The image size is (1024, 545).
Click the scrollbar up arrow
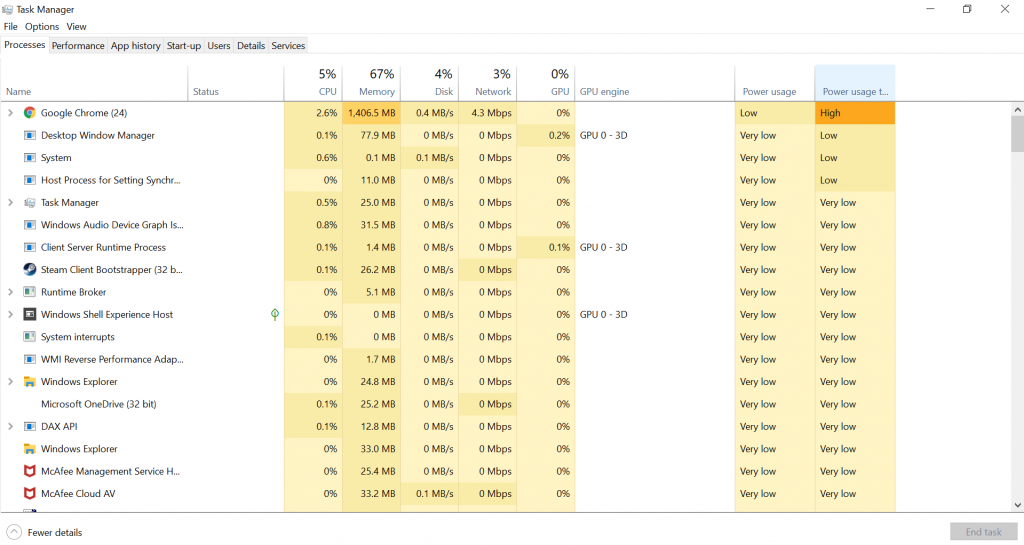point(1017,110)
